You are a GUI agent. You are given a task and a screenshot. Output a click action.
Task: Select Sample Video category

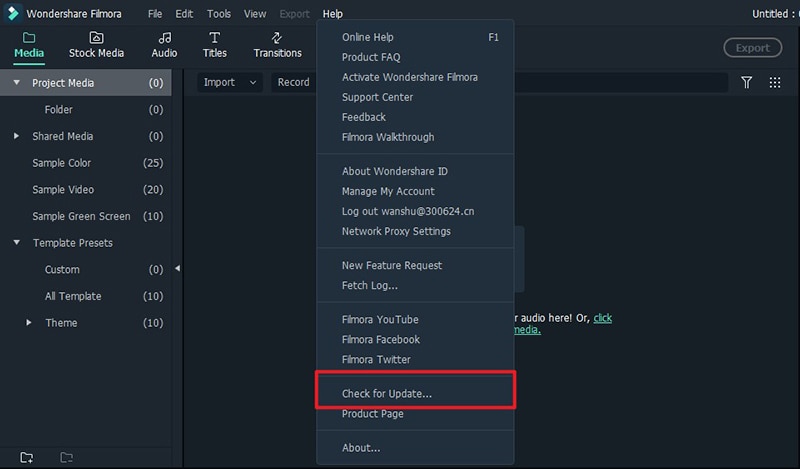(86, 189)
